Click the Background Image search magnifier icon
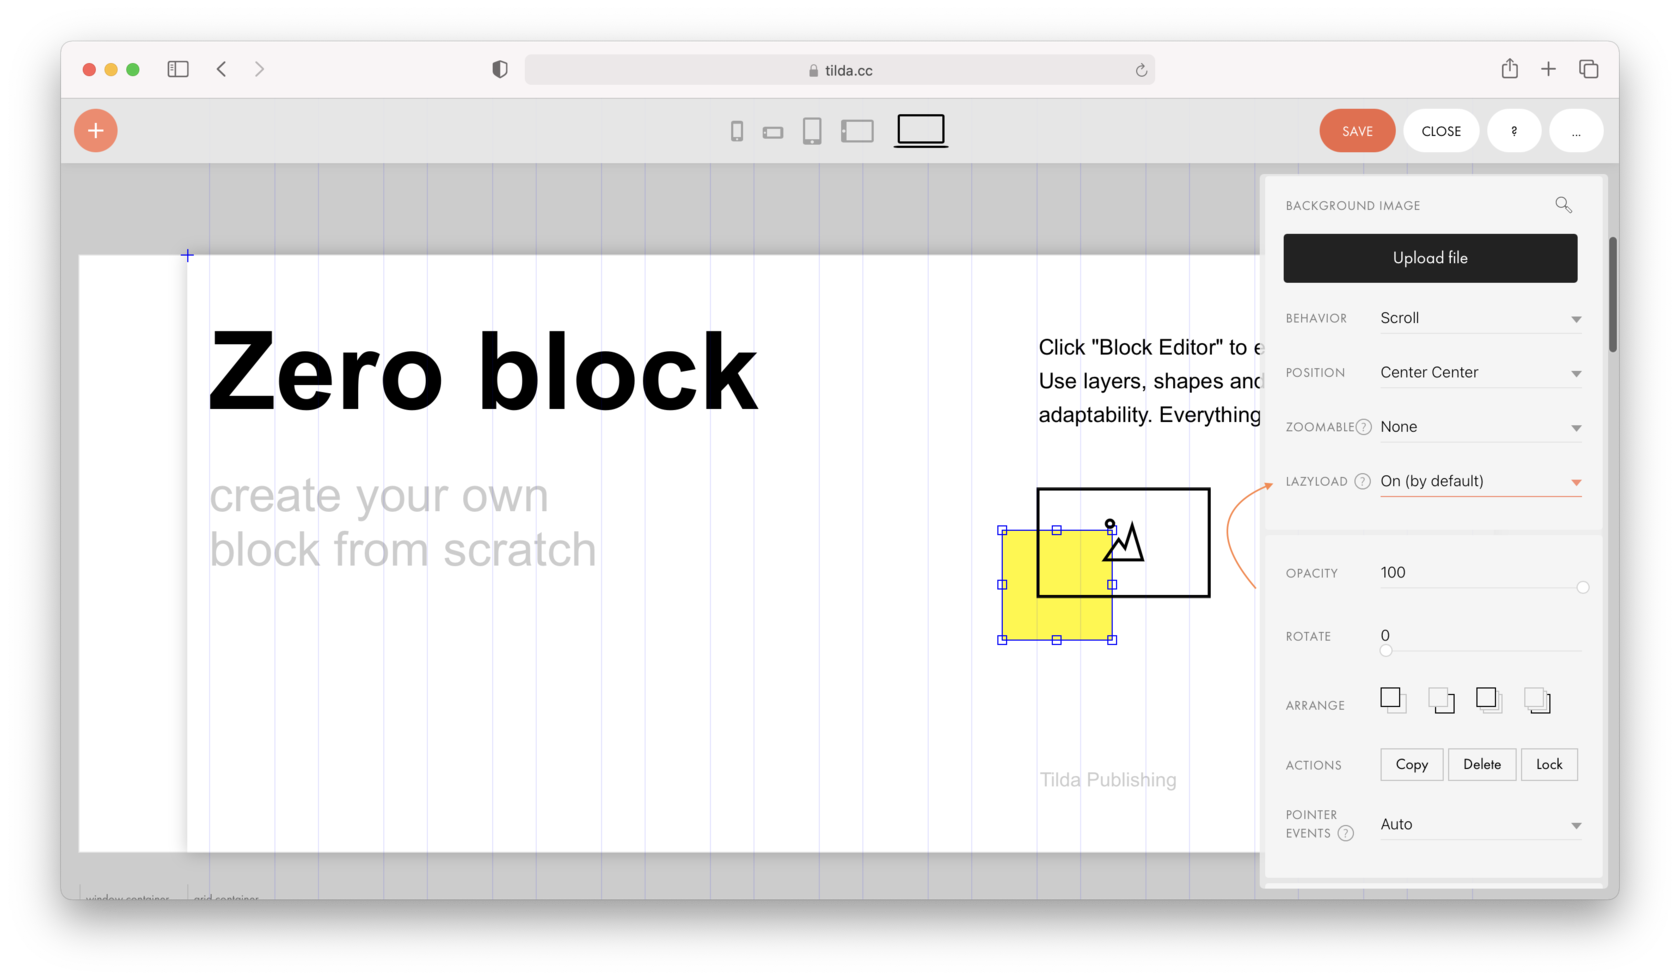This screenshot has width=1680, height=980. 1563,204
